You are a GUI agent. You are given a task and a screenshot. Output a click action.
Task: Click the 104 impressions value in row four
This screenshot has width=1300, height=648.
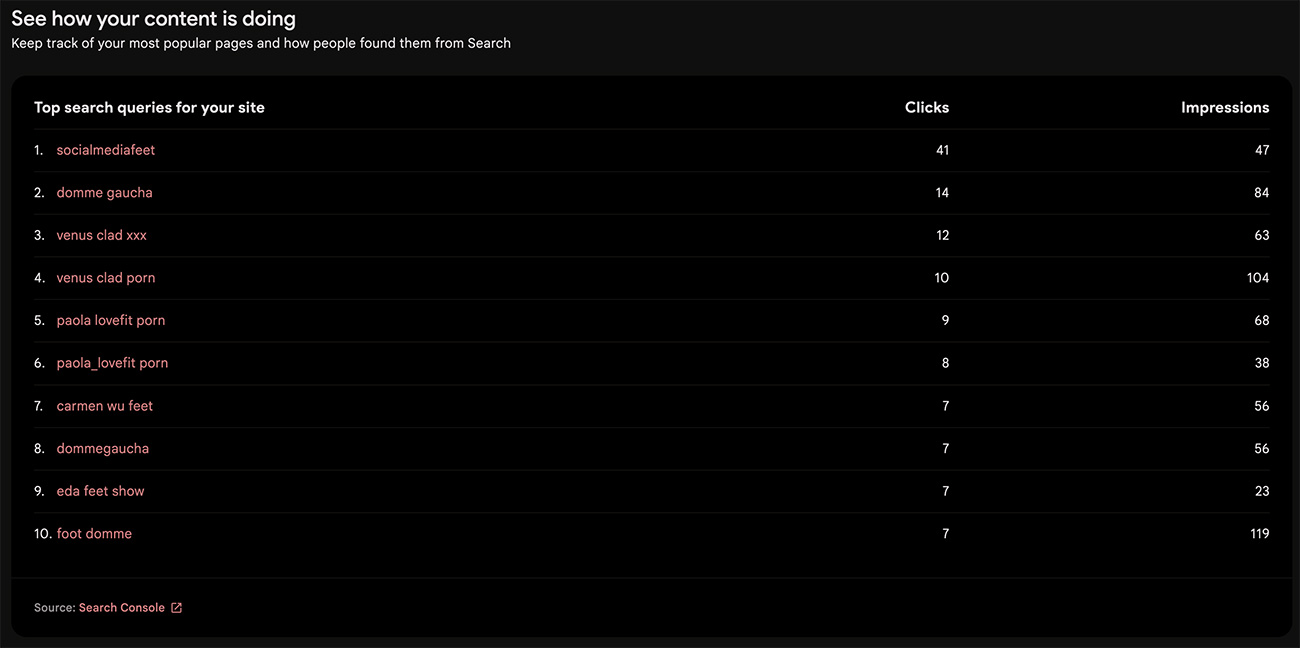[x=1258, y=278]
